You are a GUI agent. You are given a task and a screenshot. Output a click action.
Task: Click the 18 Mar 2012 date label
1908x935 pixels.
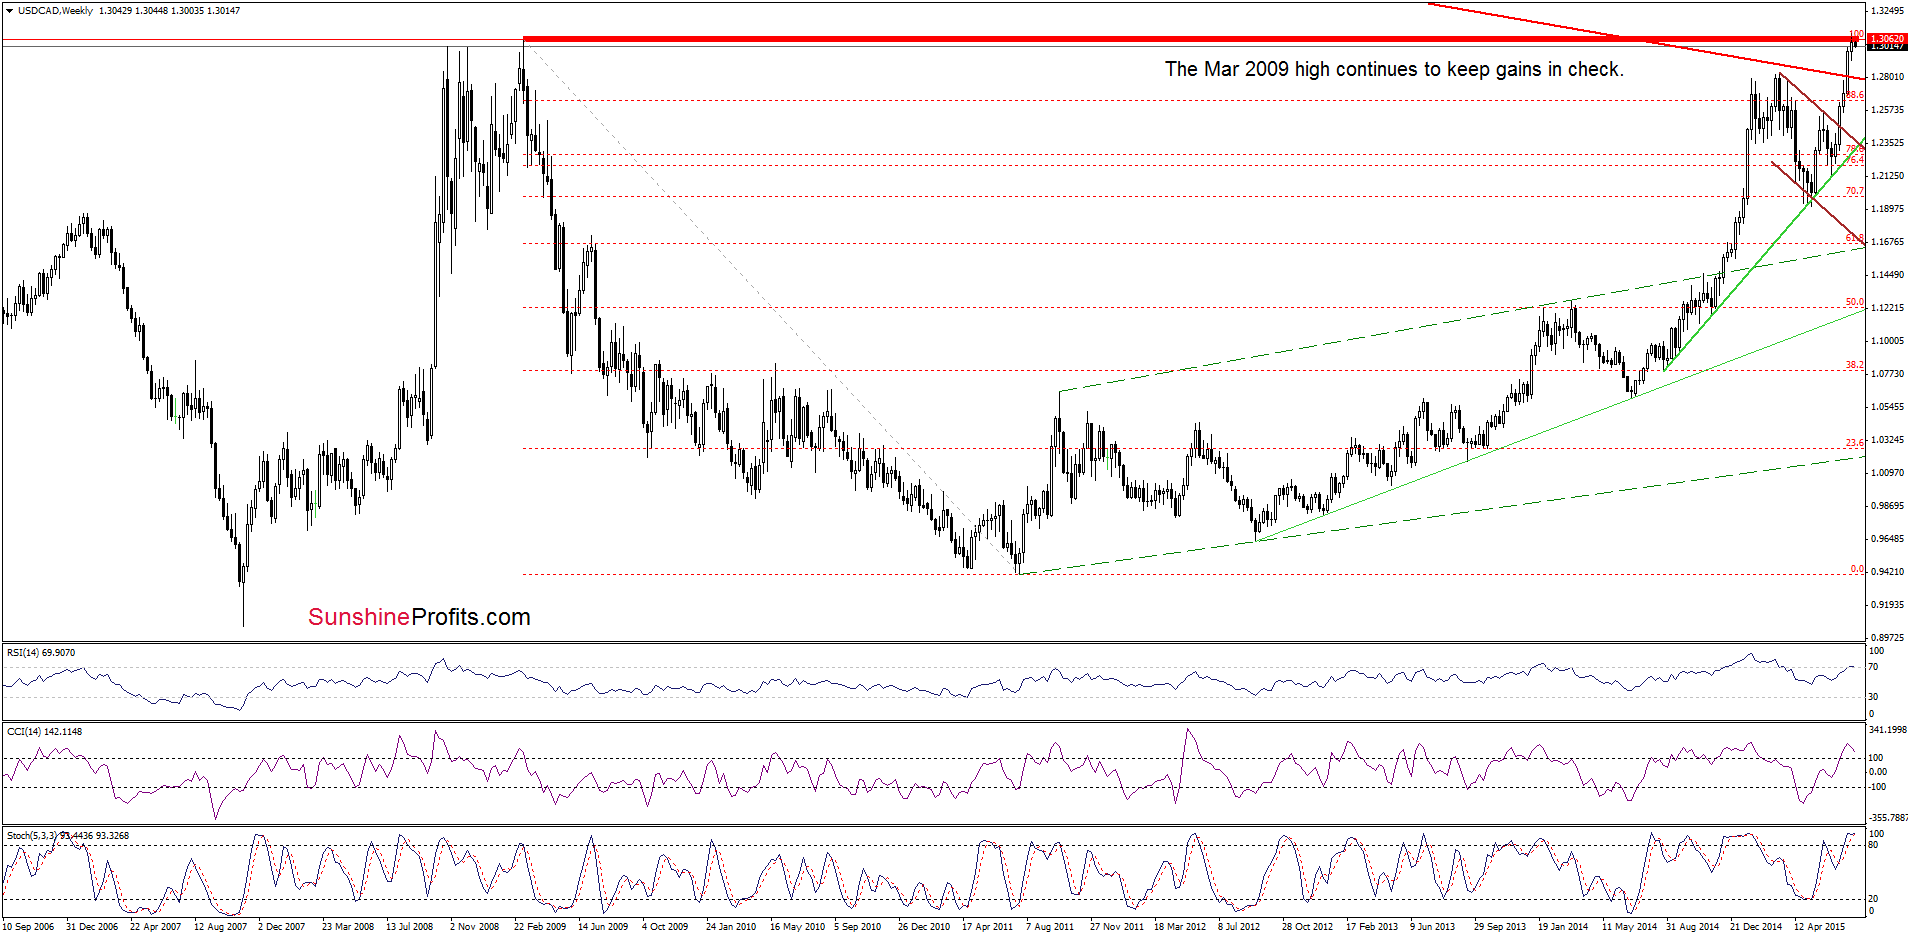coord(1180,927)
